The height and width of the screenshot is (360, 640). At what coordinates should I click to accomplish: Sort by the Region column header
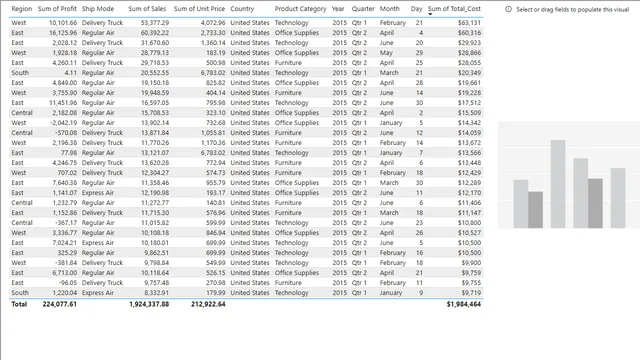(x=22, y=9)
